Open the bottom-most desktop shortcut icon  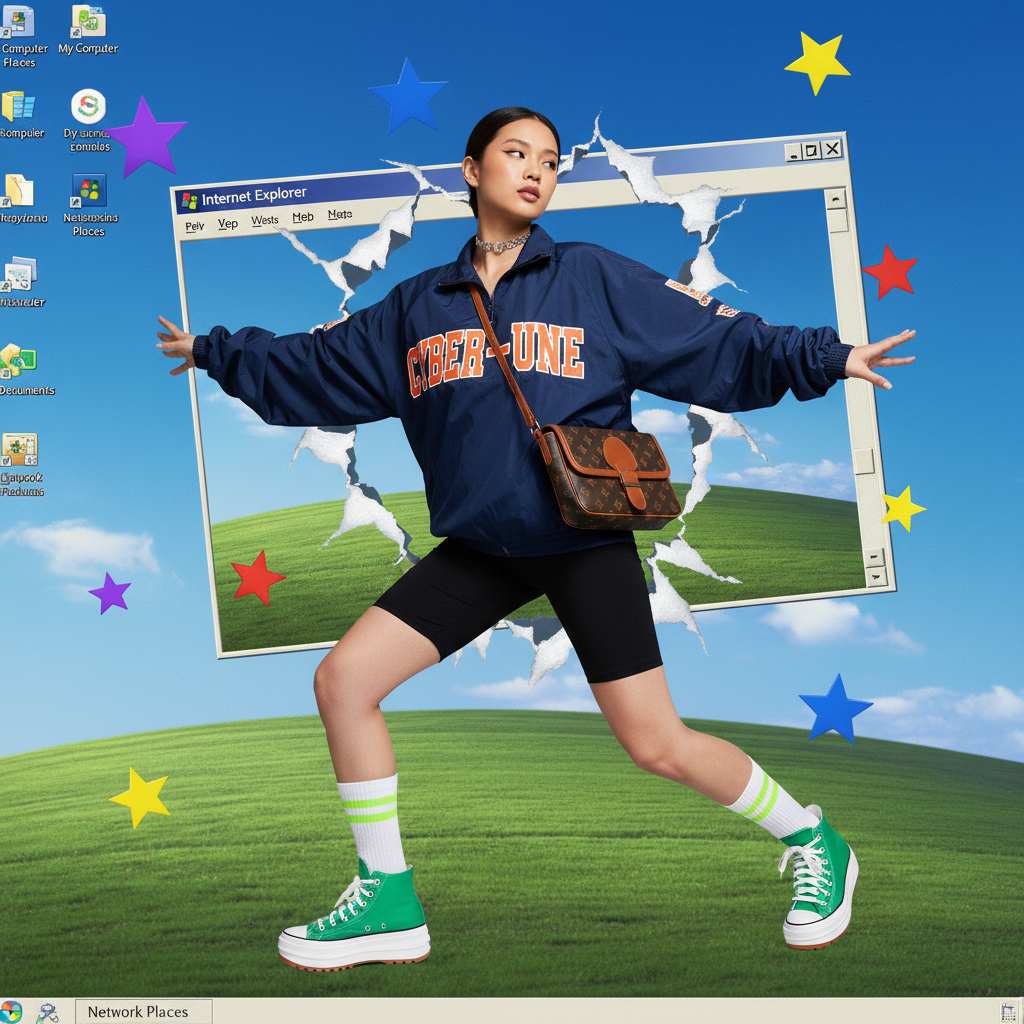click(19, 450)
